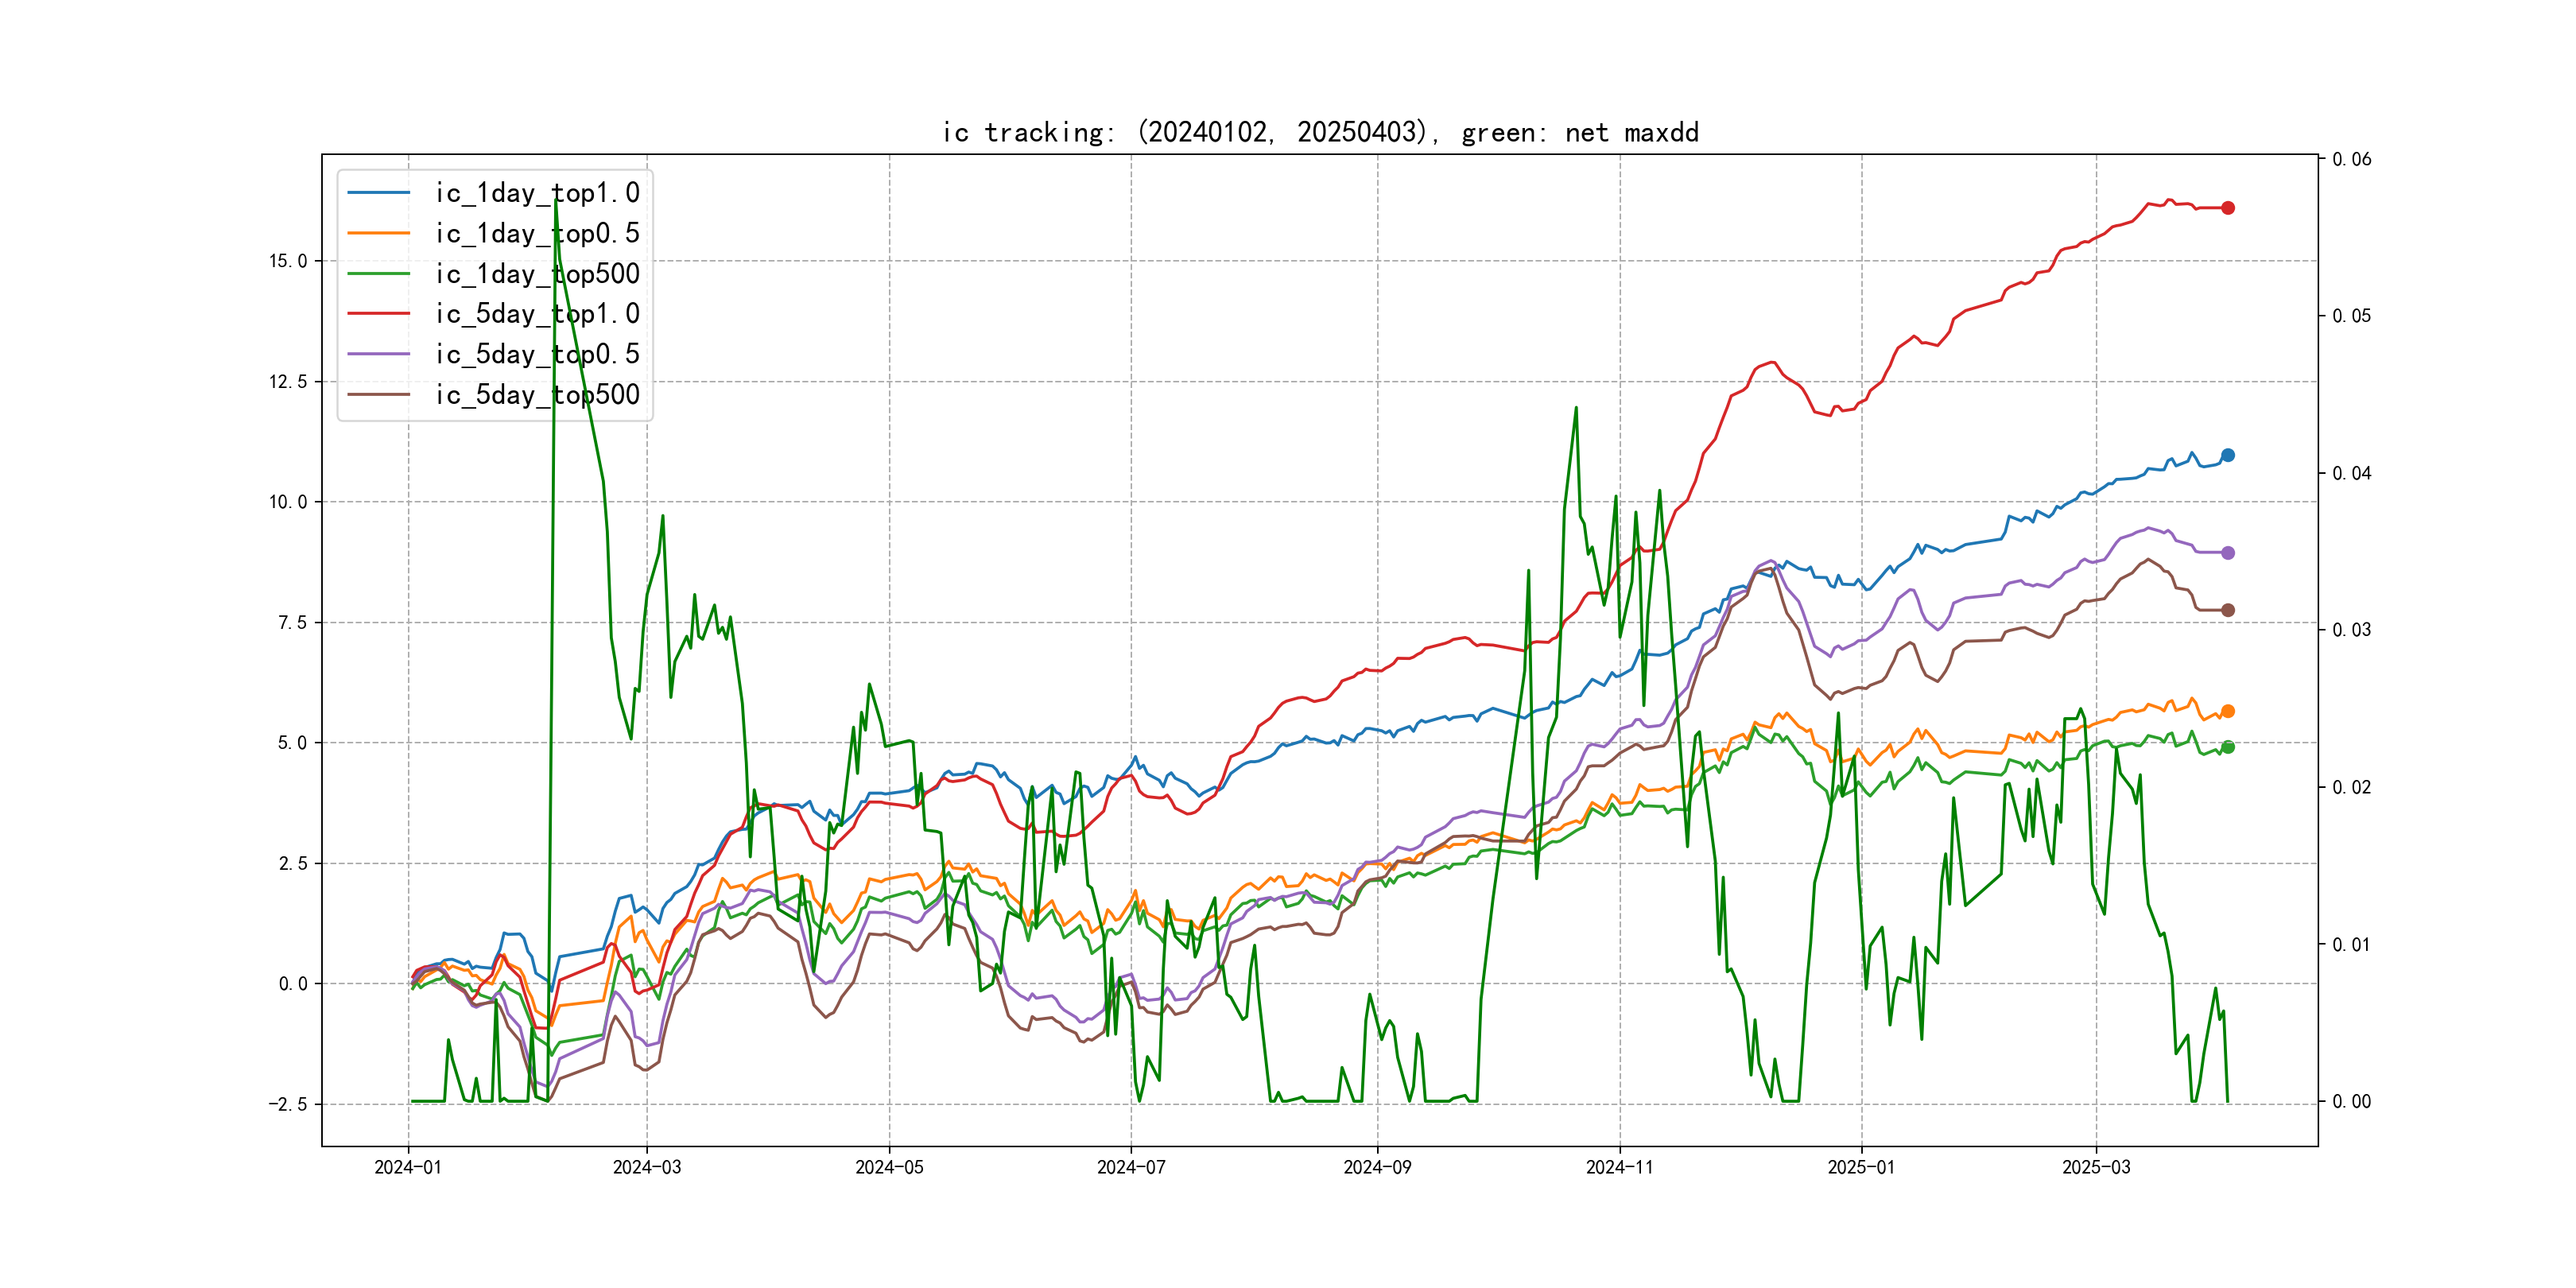Viewport: 2576px width, 1288px height.
Task: Click the green endpoint dot of ic_1day_top500
Action: pyautogui.click(x=2227, y=747)
